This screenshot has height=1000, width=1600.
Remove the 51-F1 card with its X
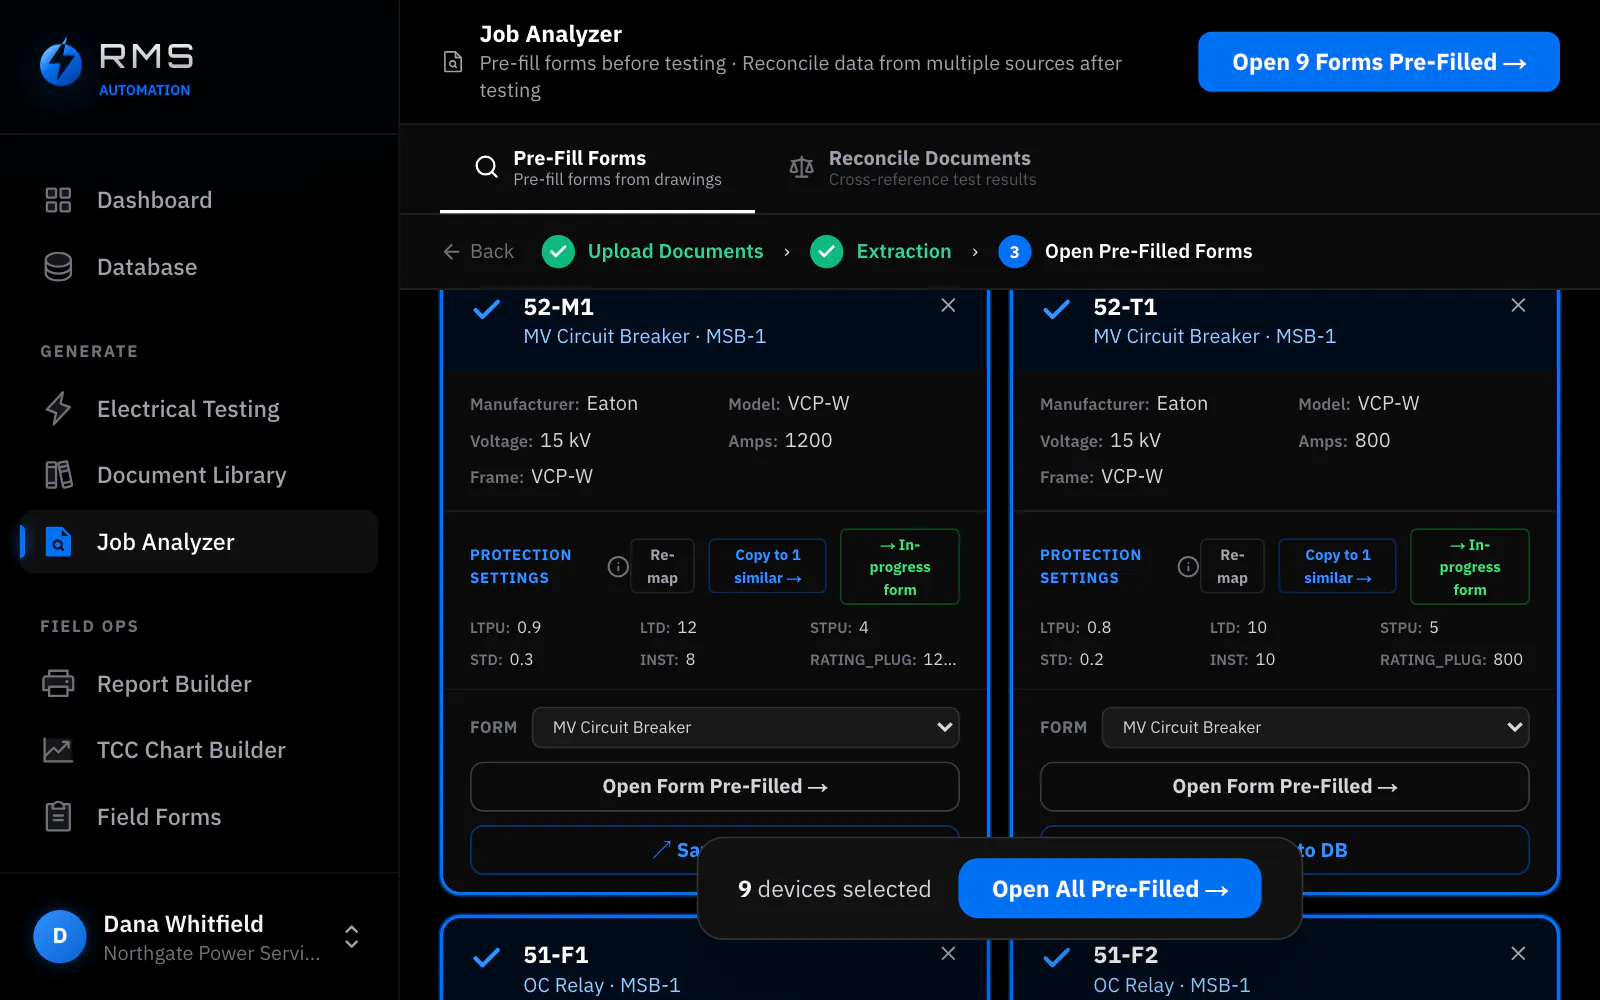pos(948,954)
